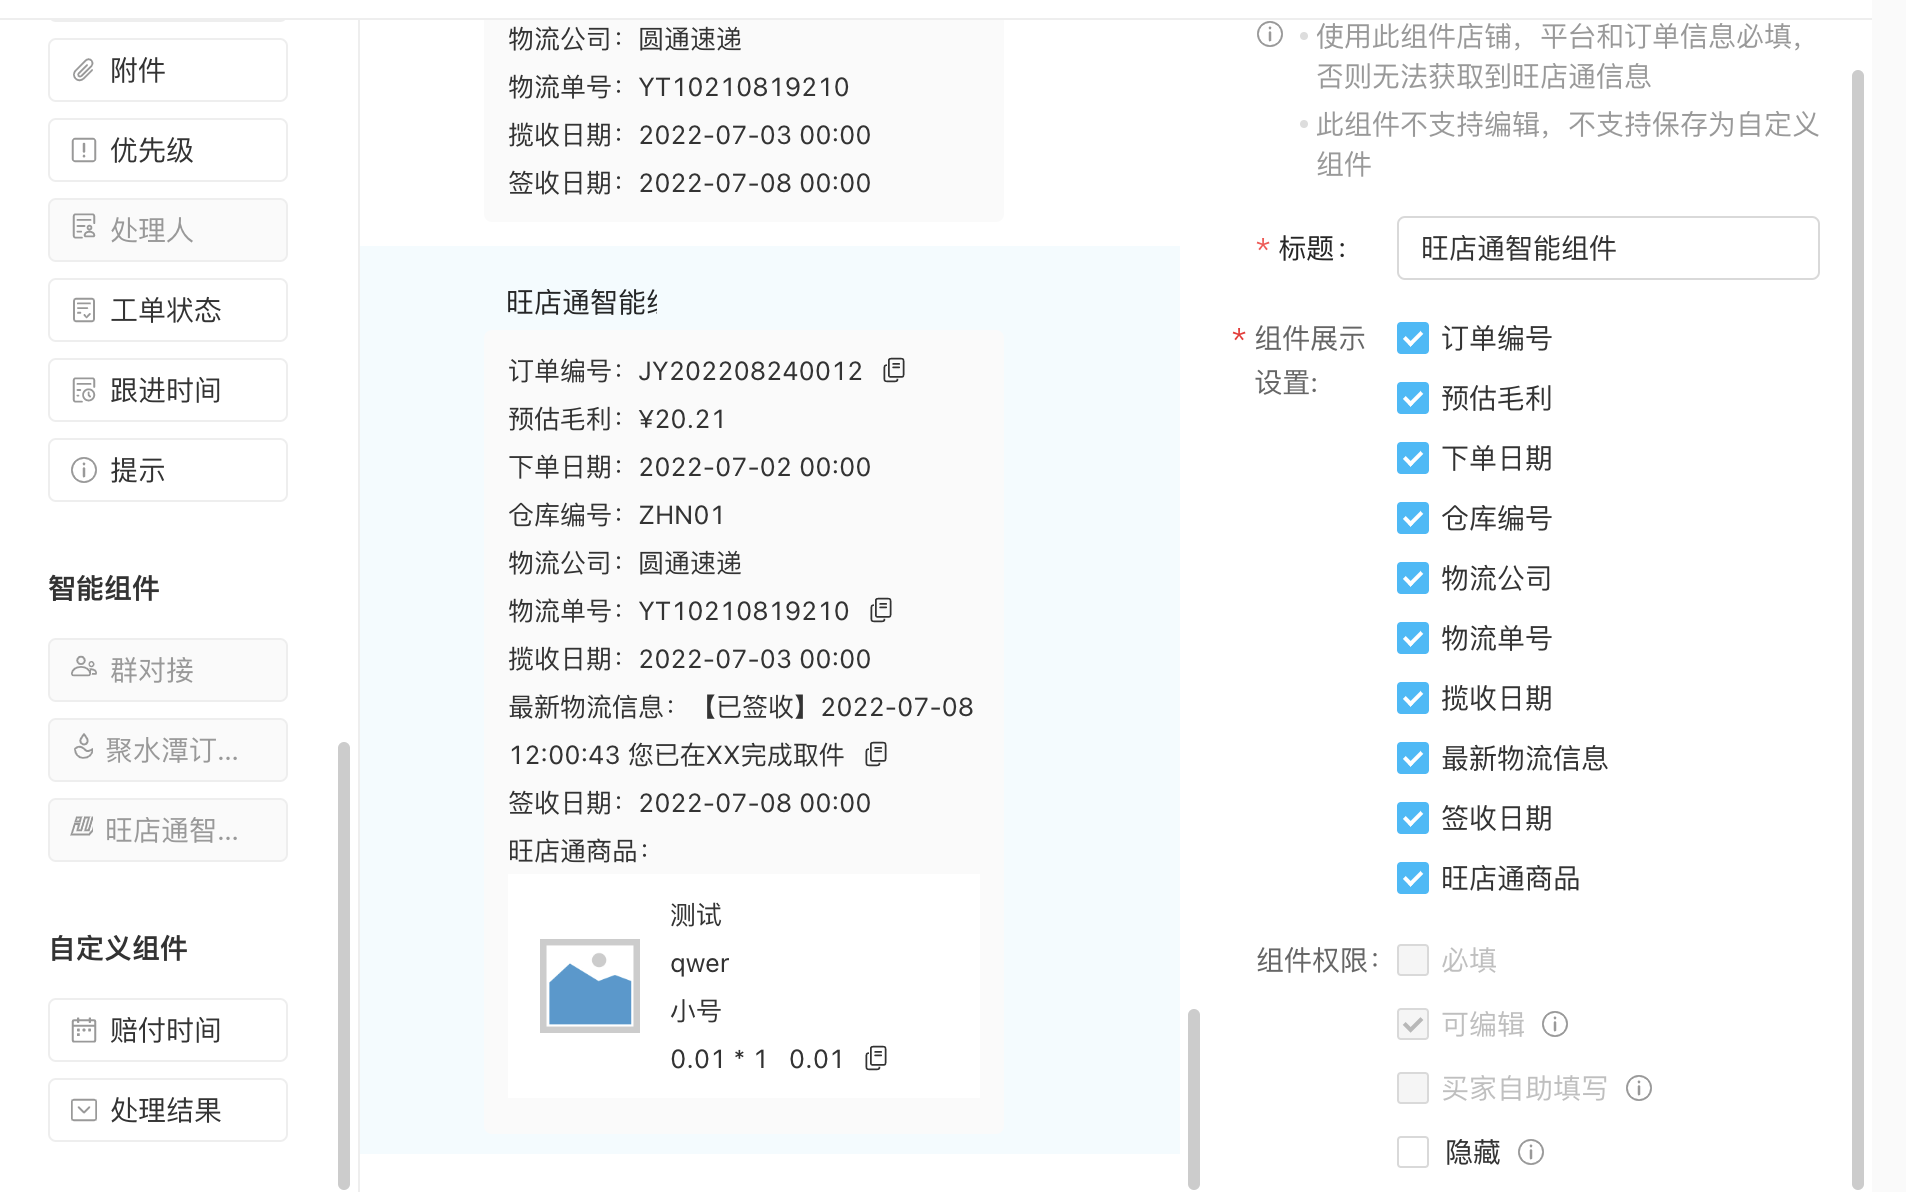Click the icon on 旺店通智... component

click(82, 826)
